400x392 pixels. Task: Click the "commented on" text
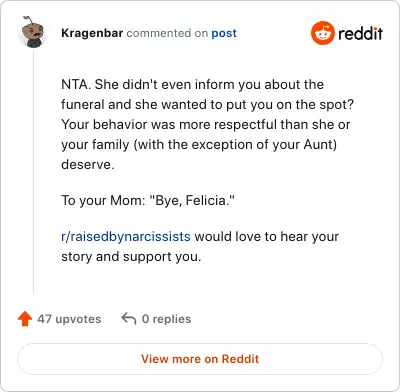(167, 33)
